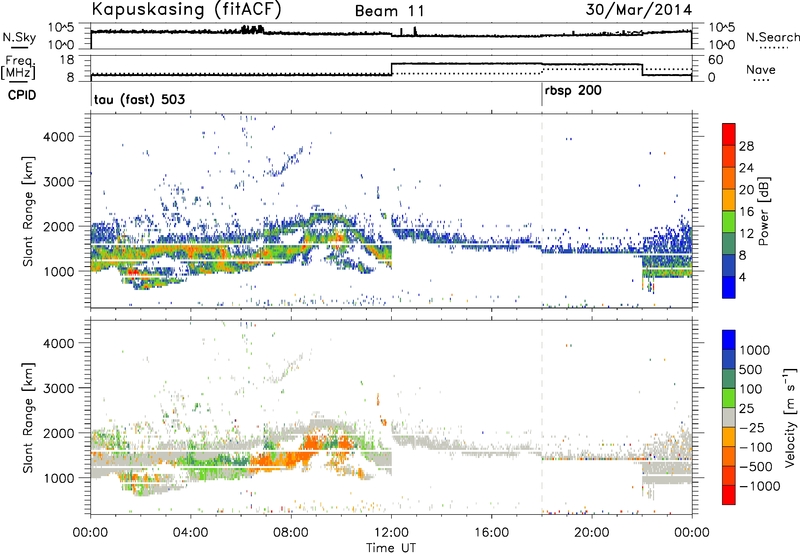The width and height of the screenshot is (800, 554).
Task: Click the red segment of Power colorbar
Action: 729,134
